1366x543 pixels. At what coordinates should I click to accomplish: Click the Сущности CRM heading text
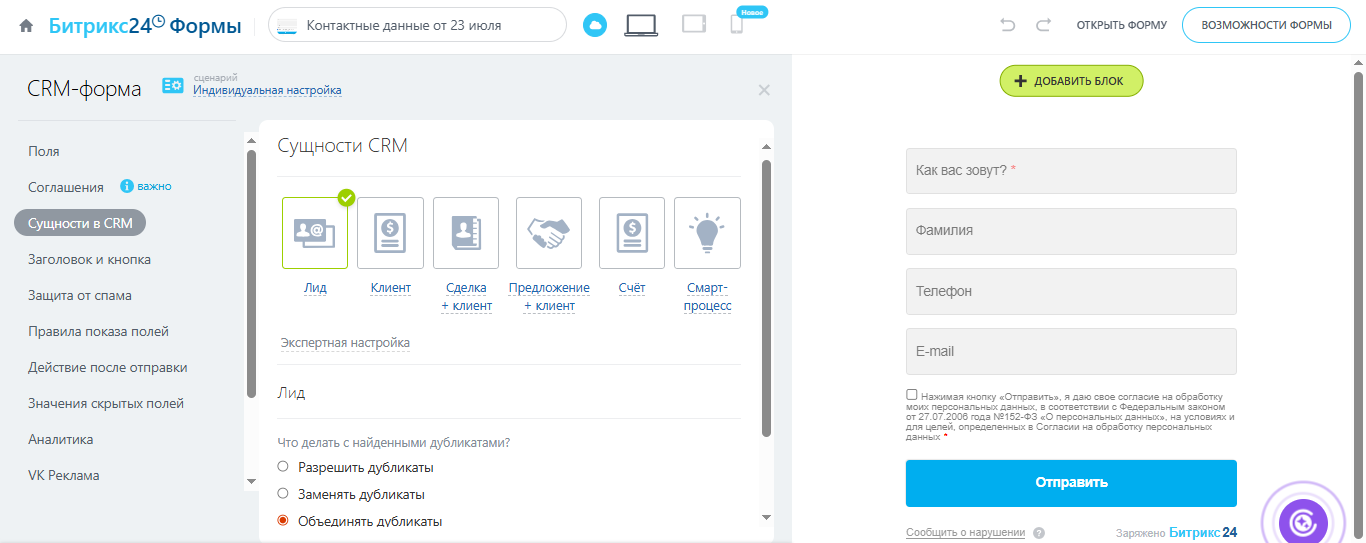tap(342, 146)
